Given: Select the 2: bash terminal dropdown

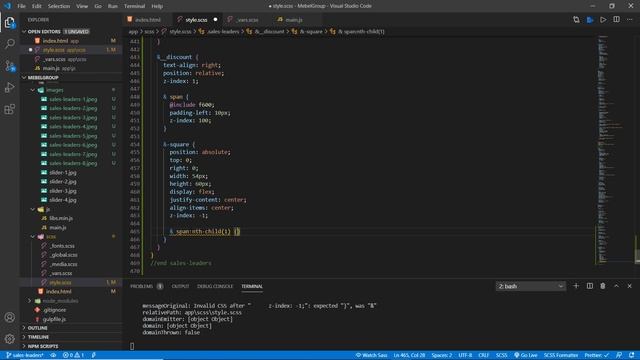Looking at the screenshot, I should pyautogui.click(x=530, y=286).
